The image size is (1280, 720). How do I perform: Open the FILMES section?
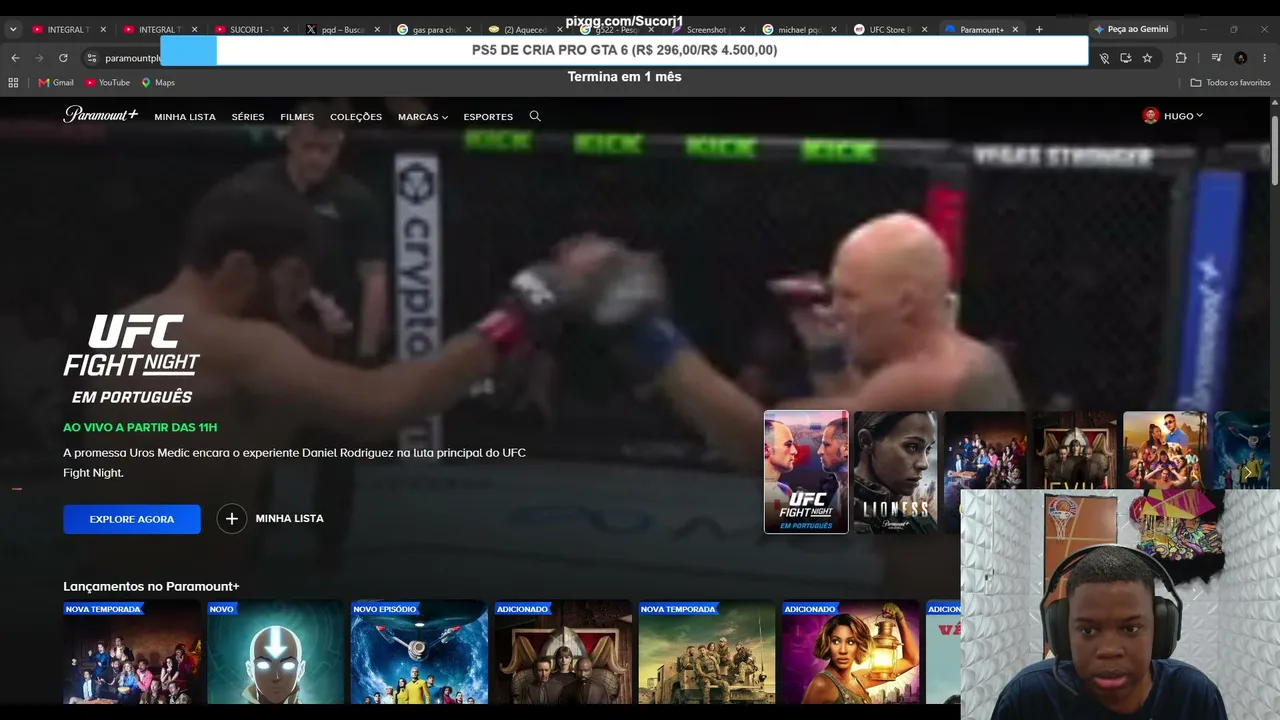[297, 117]
